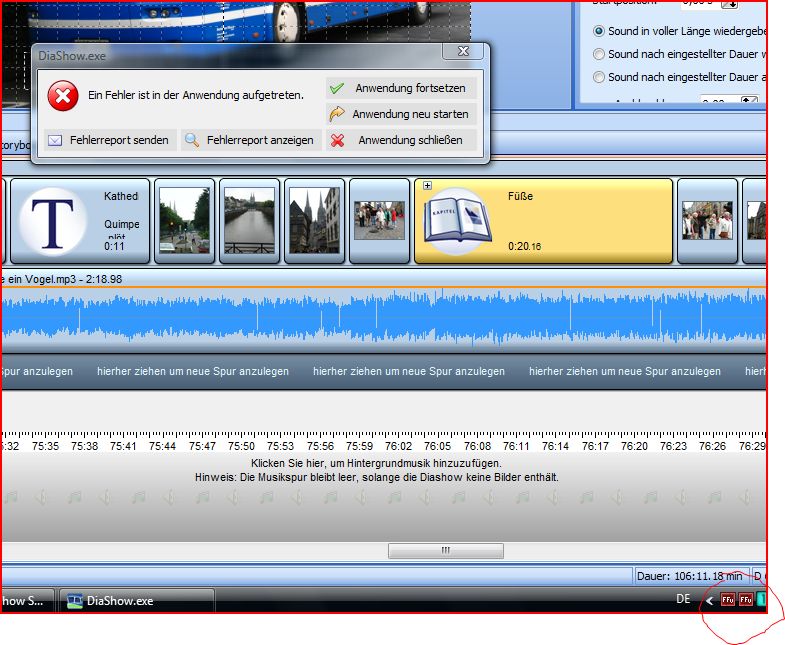Send error report via 'Fehlerreport senden'
The width and height of the screenshot is (785, 645).
point(108,140)
